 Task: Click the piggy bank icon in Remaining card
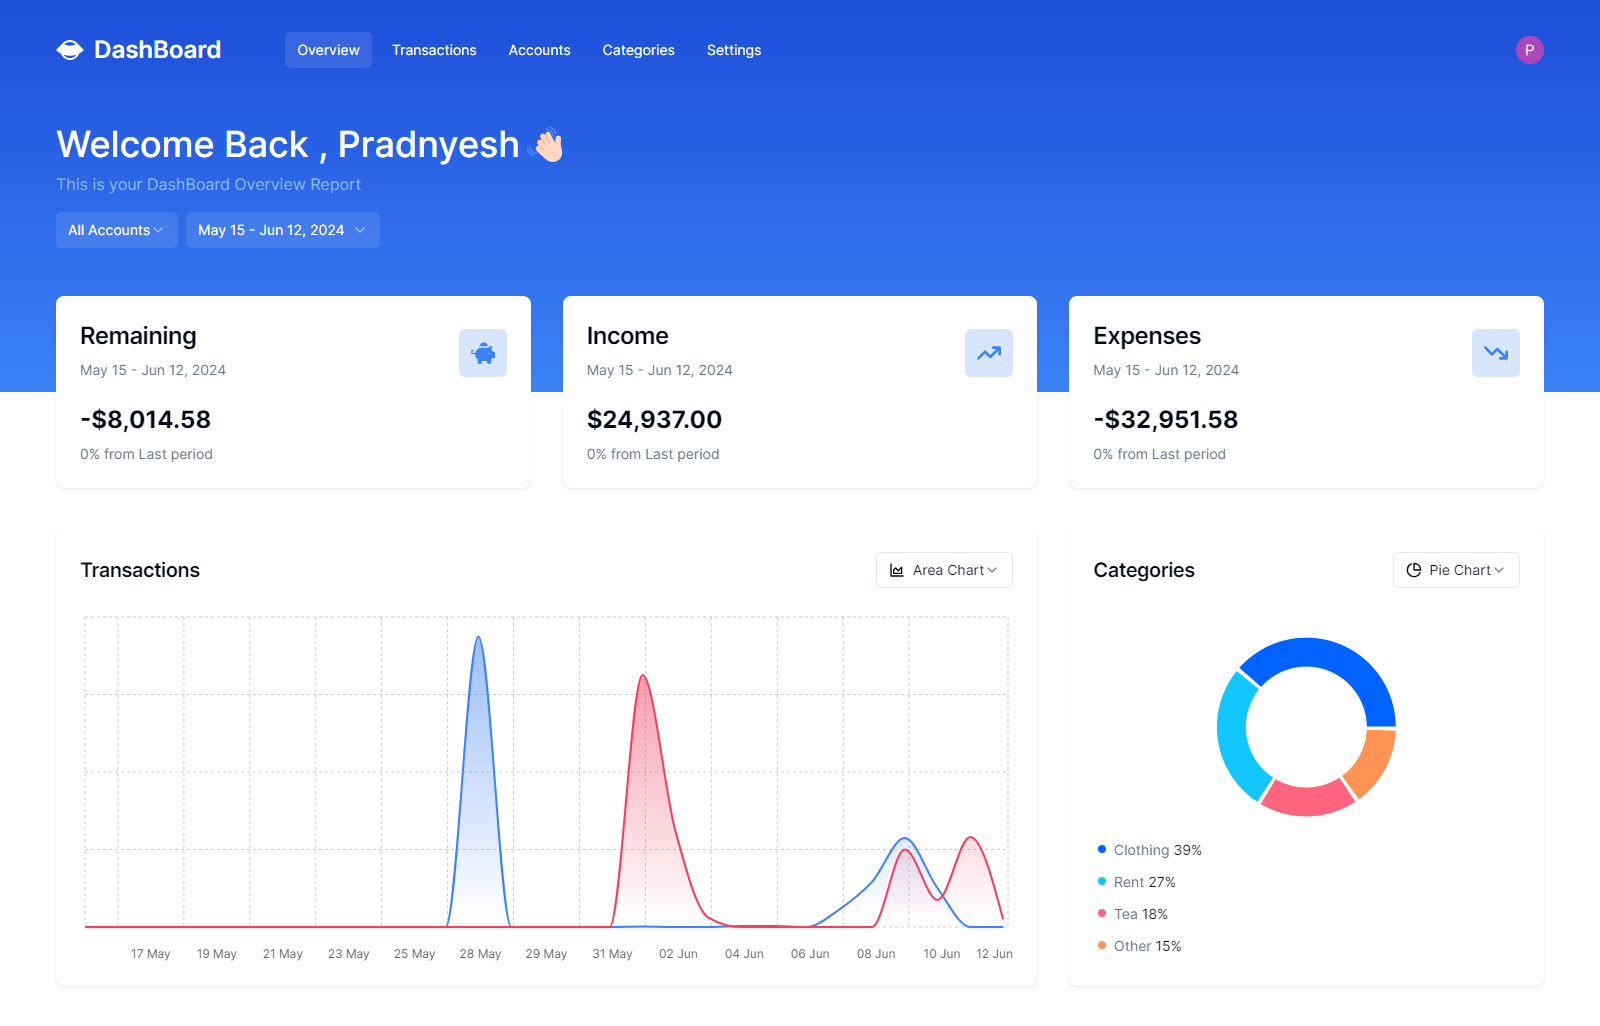[x=483, y=353]
